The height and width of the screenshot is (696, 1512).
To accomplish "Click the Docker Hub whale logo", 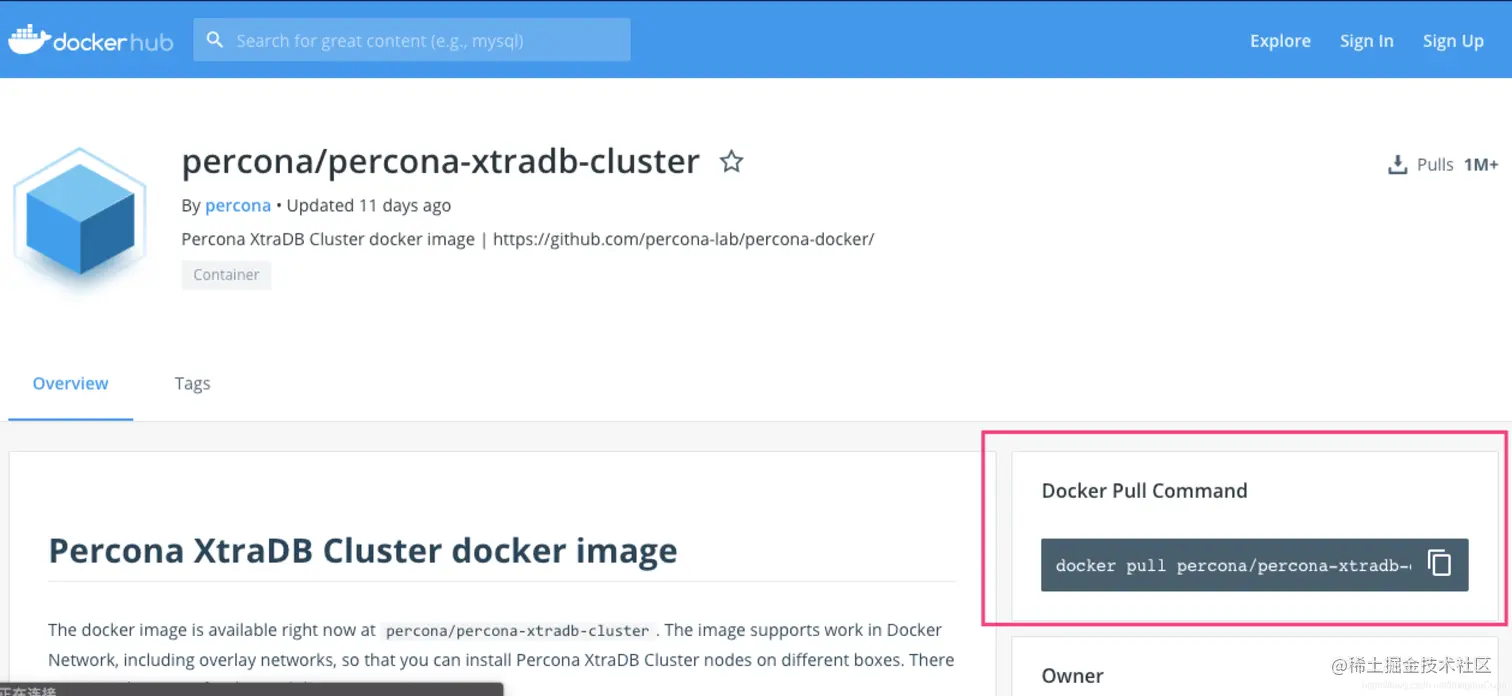I will tap(90, 40).
